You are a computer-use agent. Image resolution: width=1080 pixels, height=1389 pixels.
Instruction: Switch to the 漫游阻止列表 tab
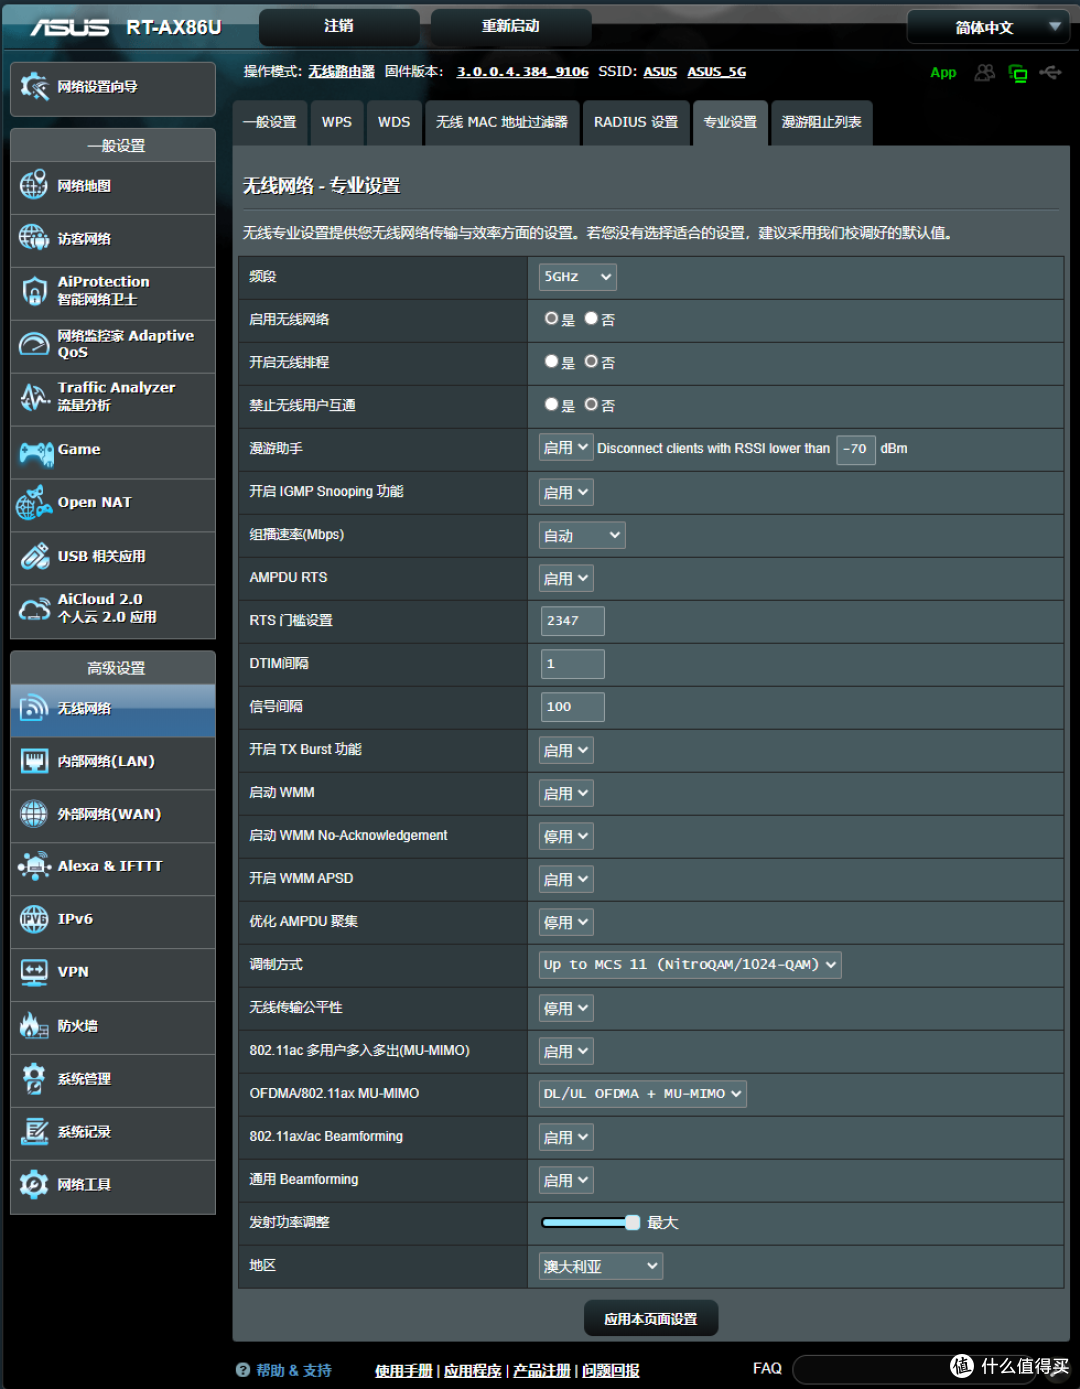pyautogui.click(x=822, y=122)
